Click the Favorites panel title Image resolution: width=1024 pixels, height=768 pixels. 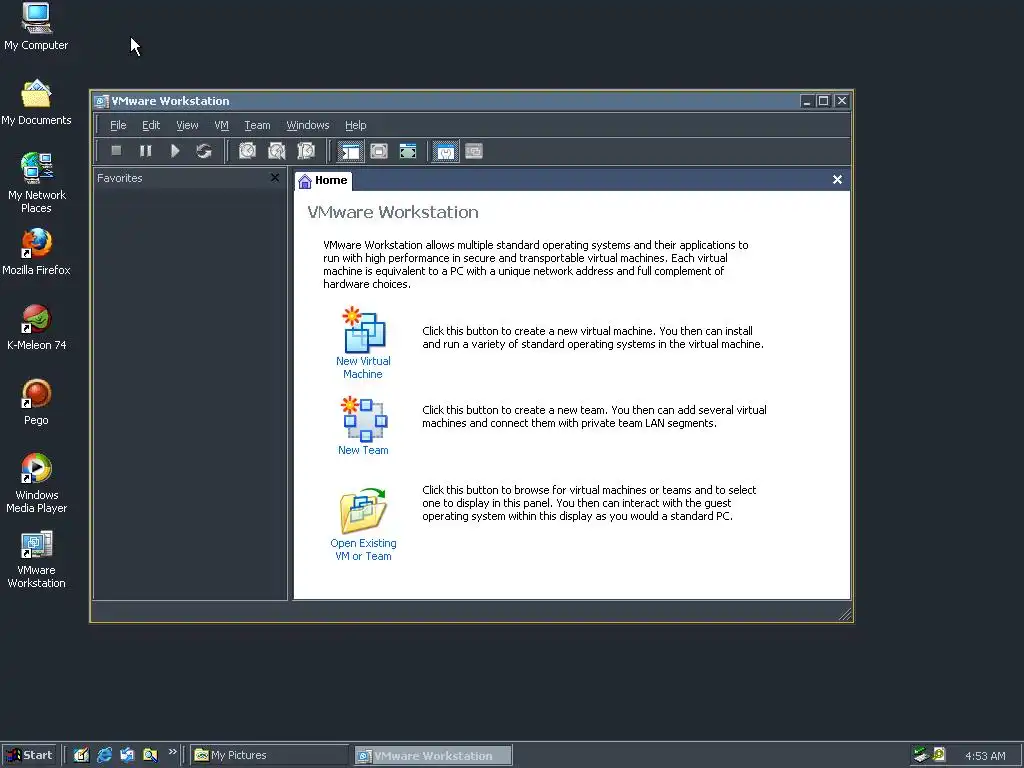pyautogui.click(x=120, y=178)
